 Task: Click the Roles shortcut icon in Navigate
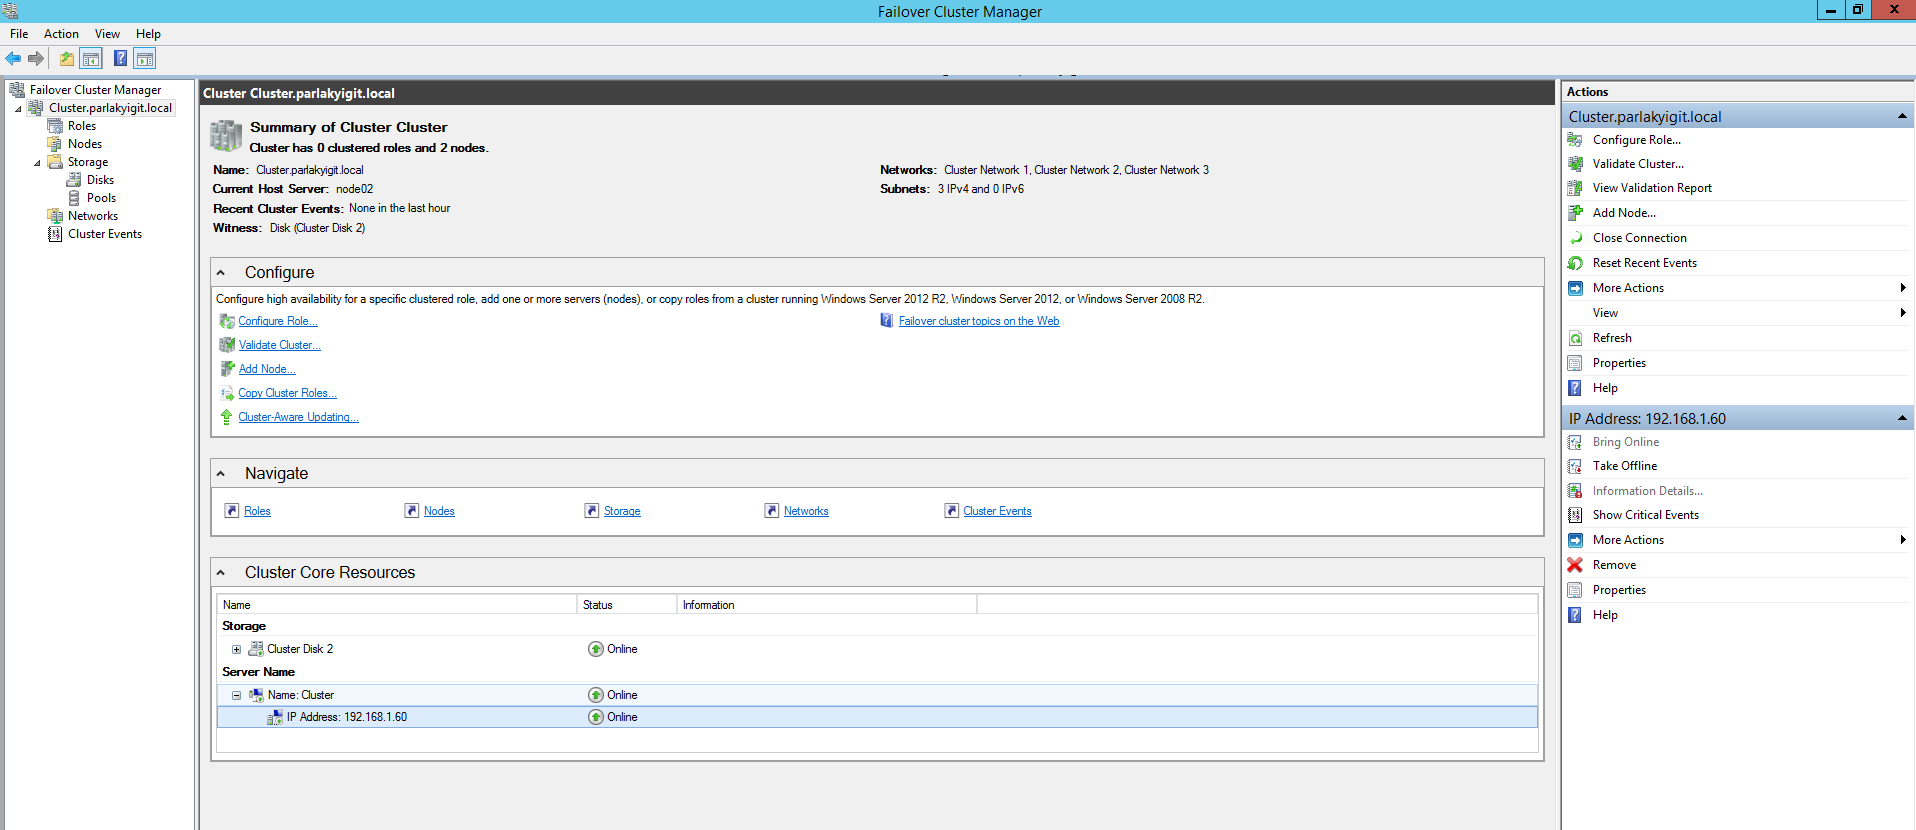tap(232, 511)
